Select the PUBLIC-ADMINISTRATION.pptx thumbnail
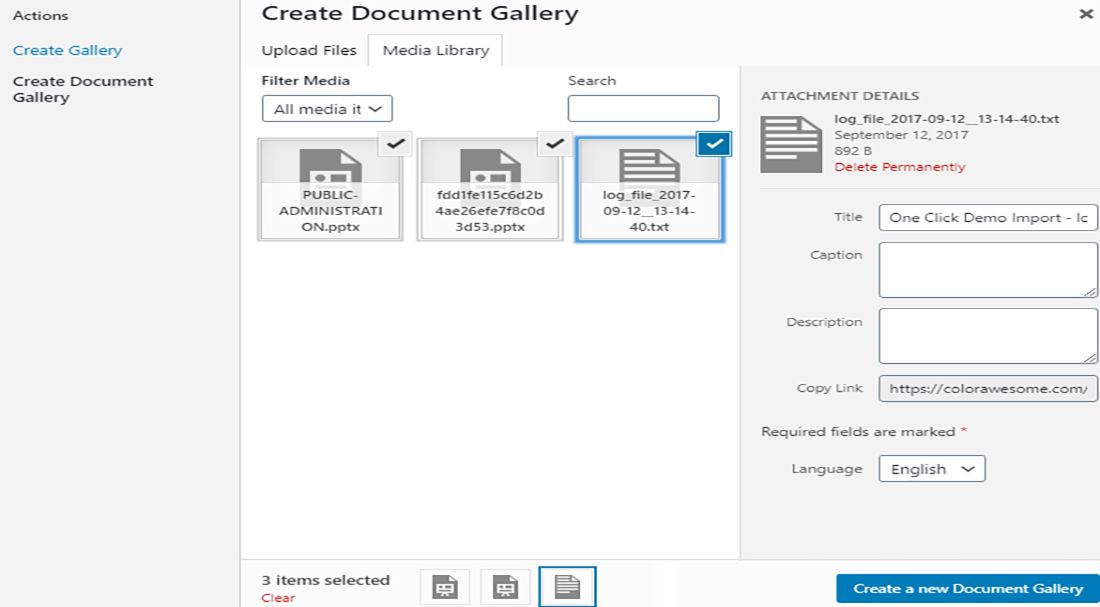This screenshot has width=1100, height=607. [x=330, y=189]
